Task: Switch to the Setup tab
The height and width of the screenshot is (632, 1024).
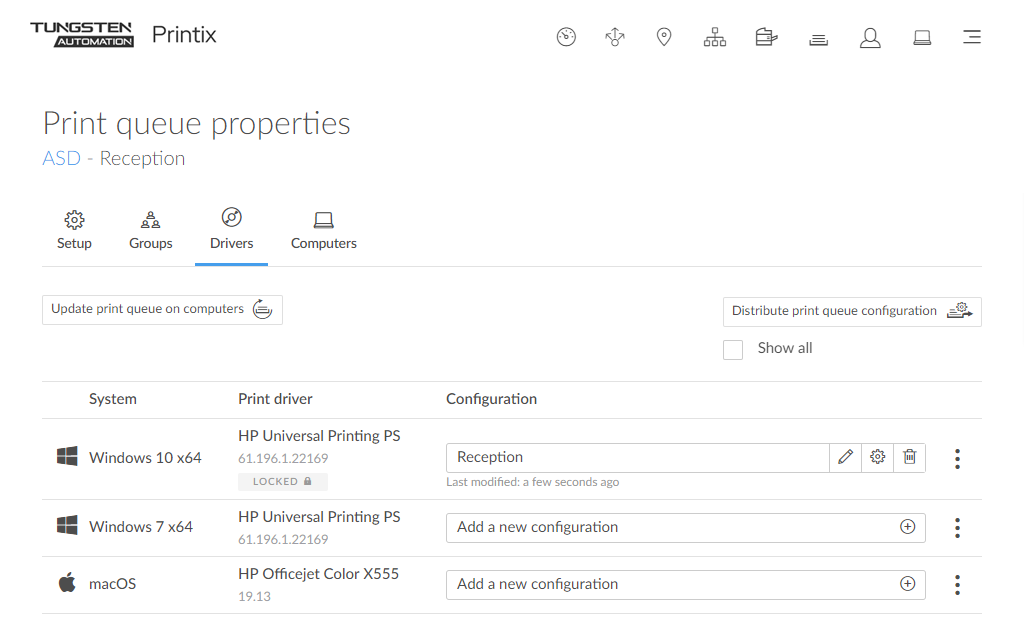Action: point(74,230)
